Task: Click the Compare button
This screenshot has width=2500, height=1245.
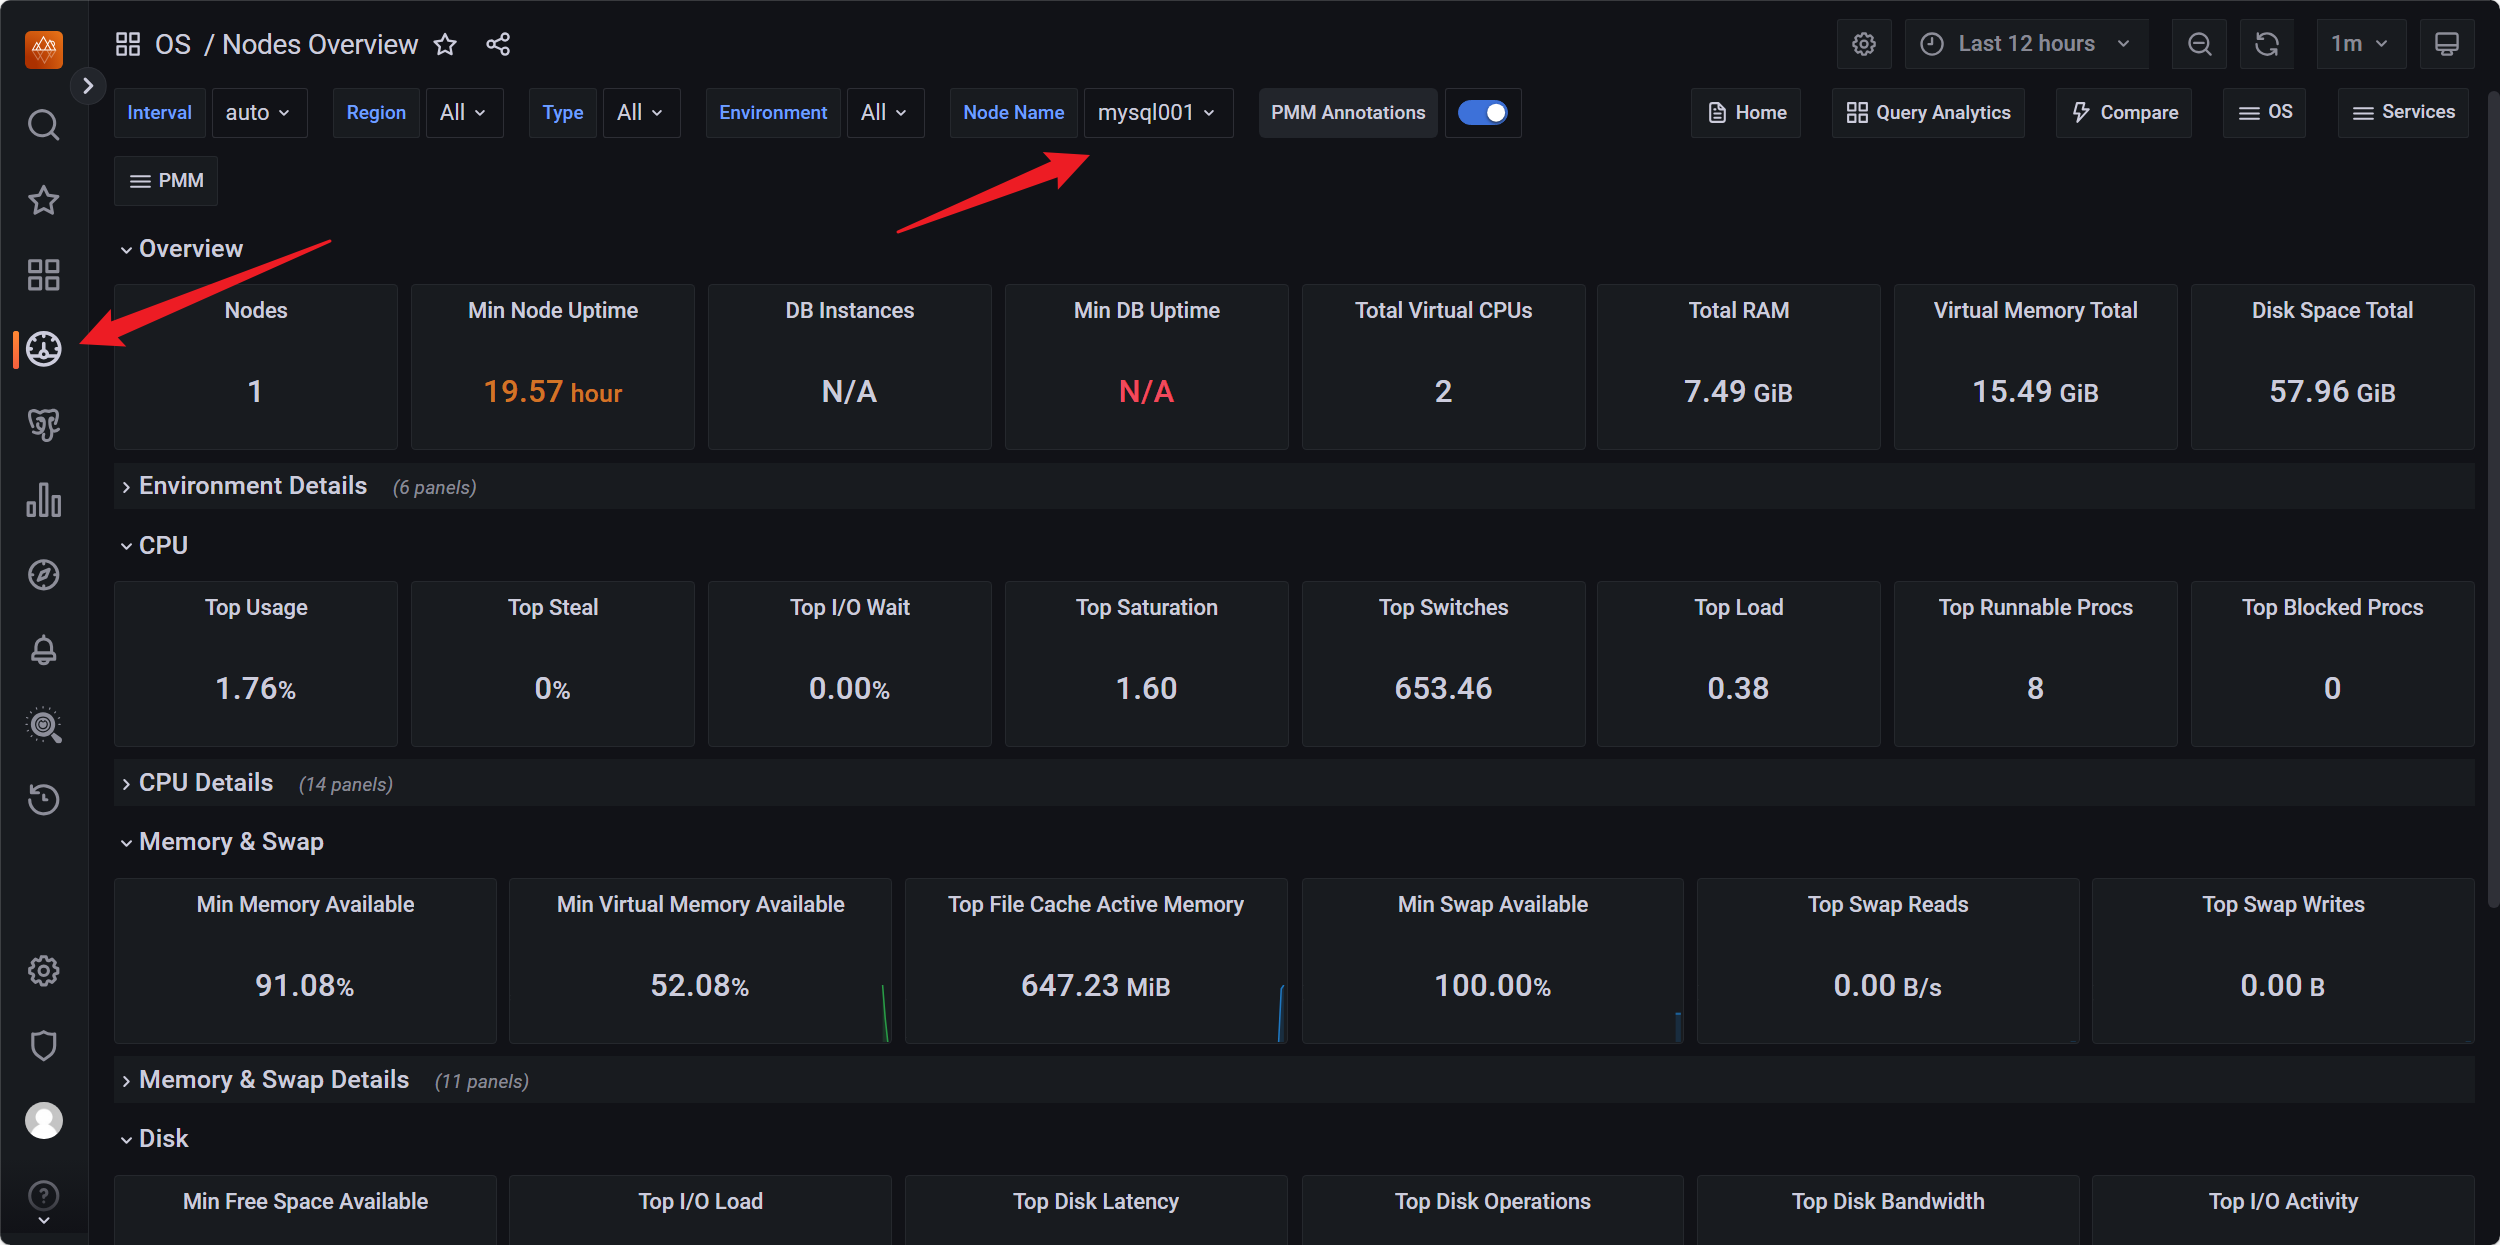Action: point(2124,113)
